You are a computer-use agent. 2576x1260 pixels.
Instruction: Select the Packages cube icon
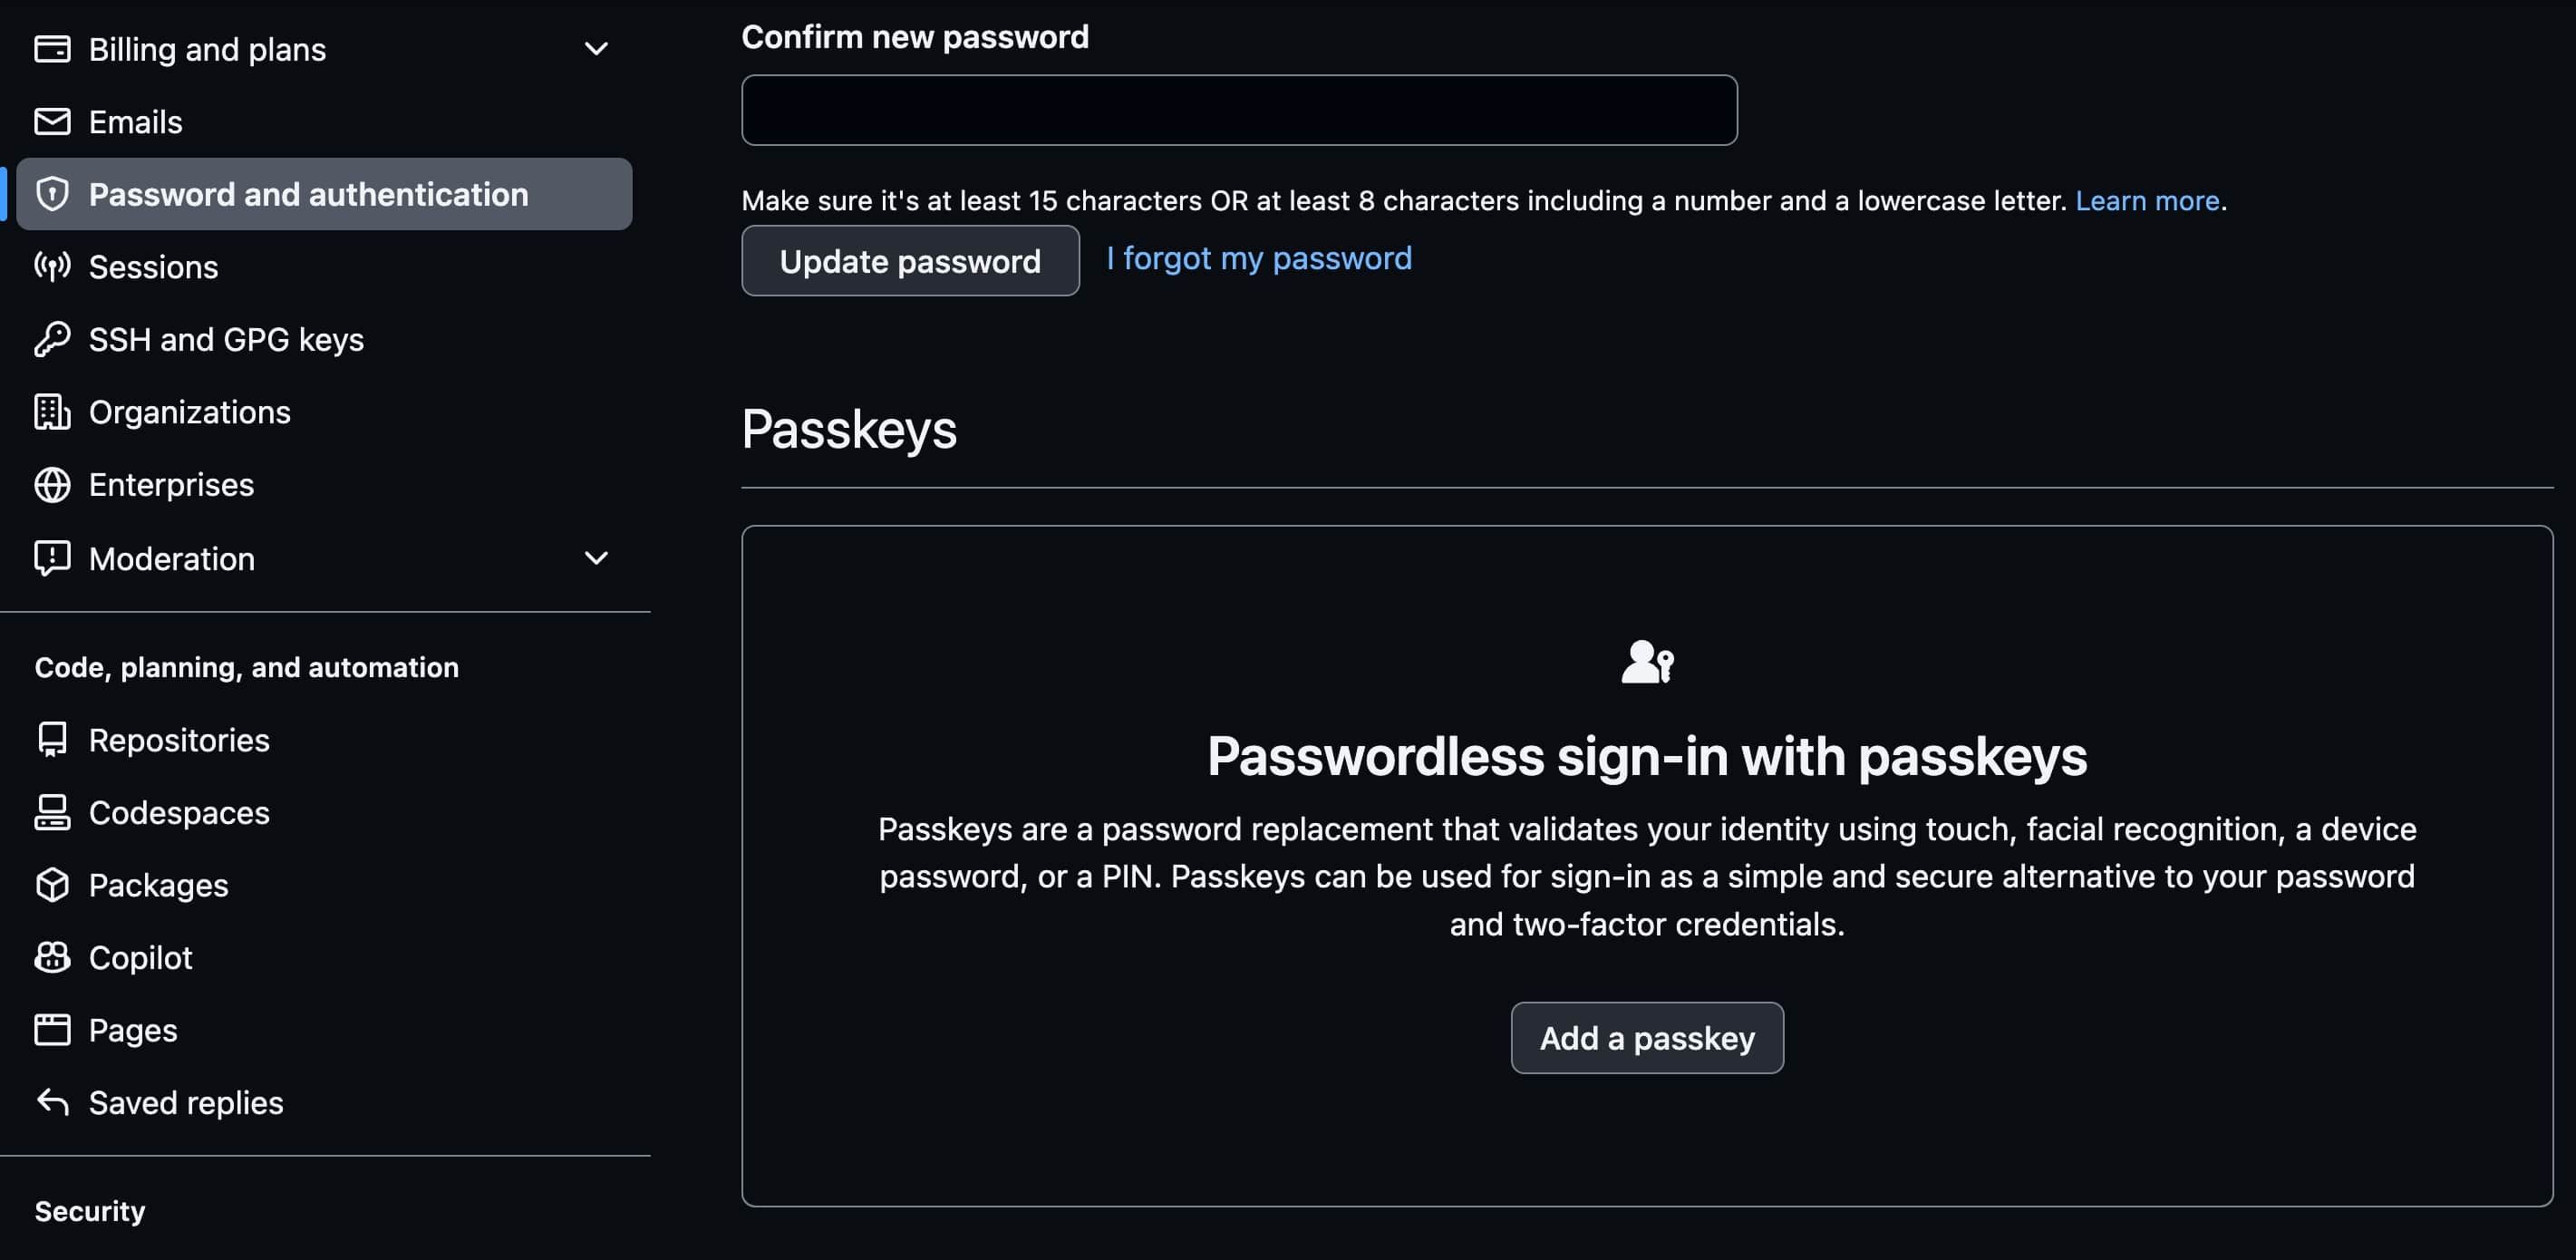point(52,884)
